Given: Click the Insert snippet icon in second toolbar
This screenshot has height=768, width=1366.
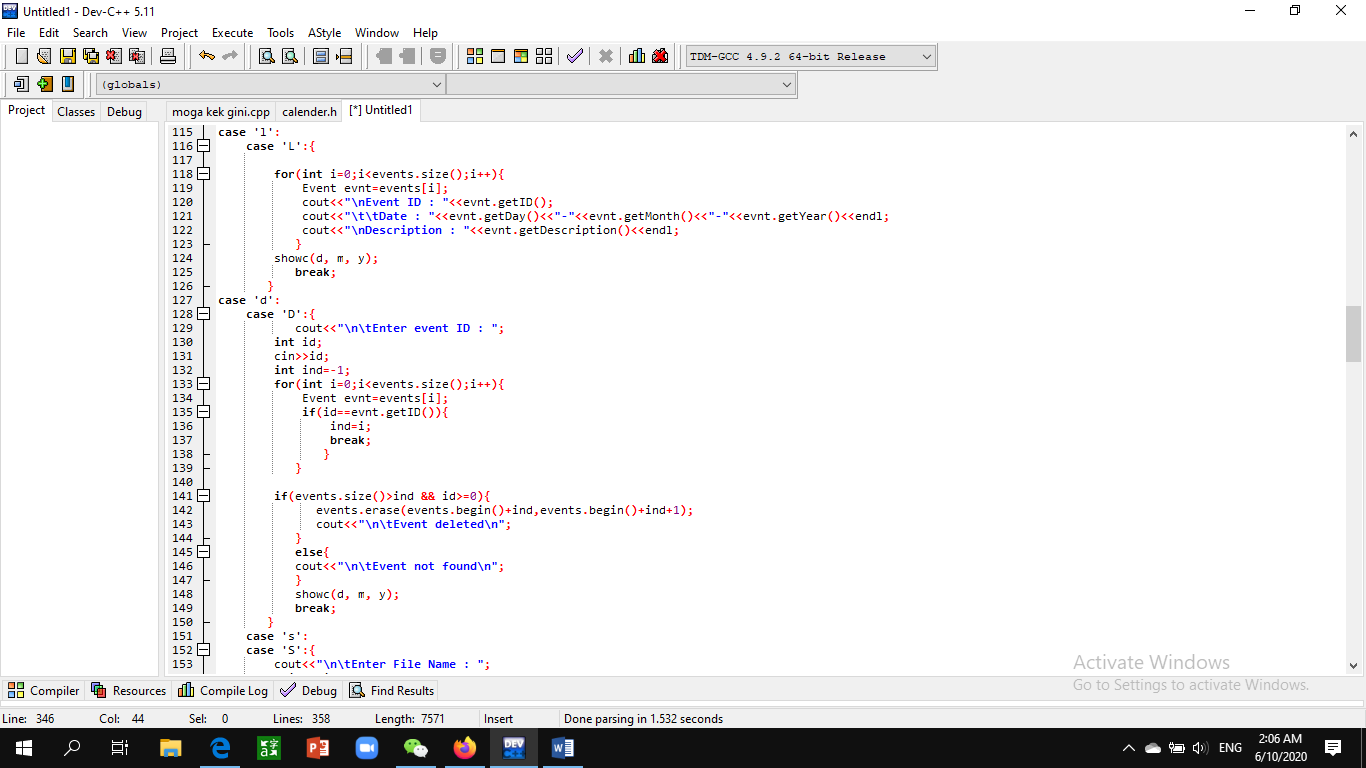Looking at the screenshot, I should [21, 84].
